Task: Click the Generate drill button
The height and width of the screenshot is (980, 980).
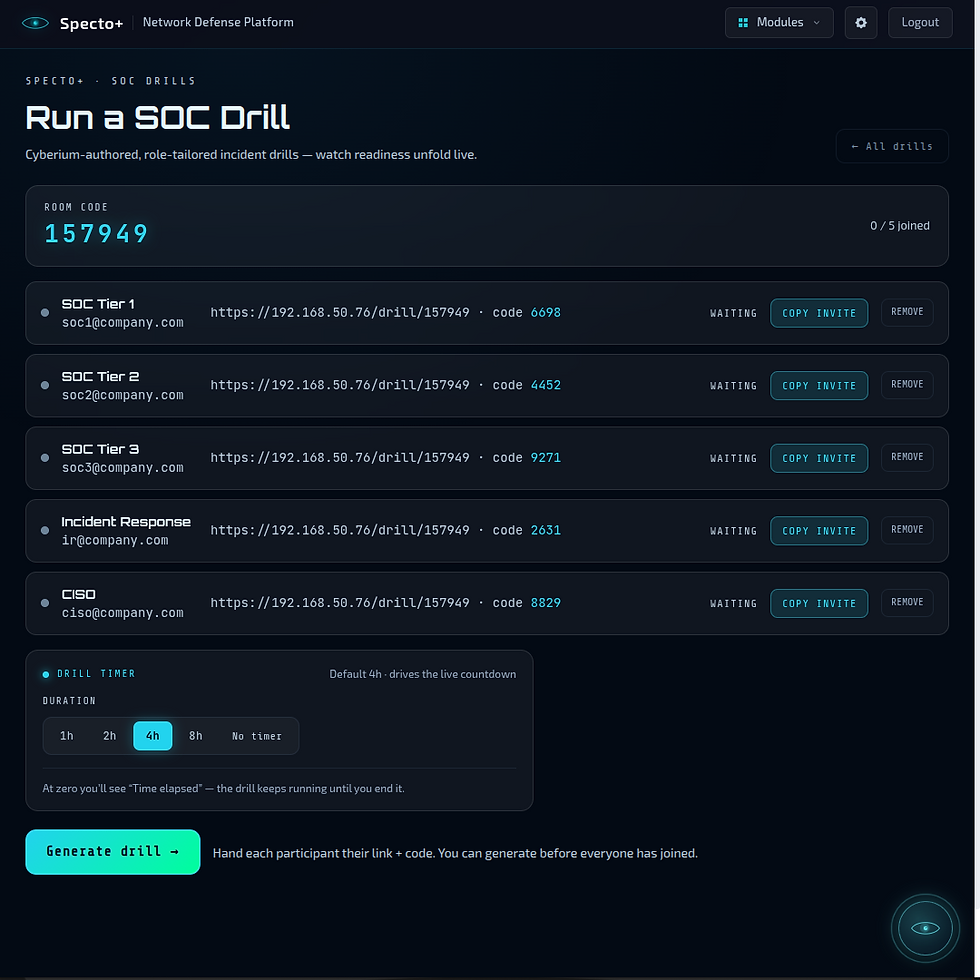Action: click(112, 852)
